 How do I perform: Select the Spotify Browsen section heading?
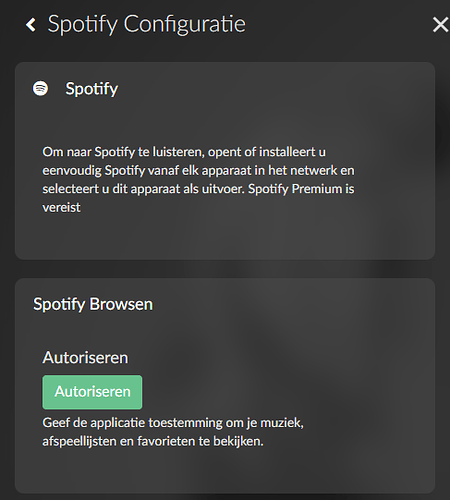[x=93, y=304]
